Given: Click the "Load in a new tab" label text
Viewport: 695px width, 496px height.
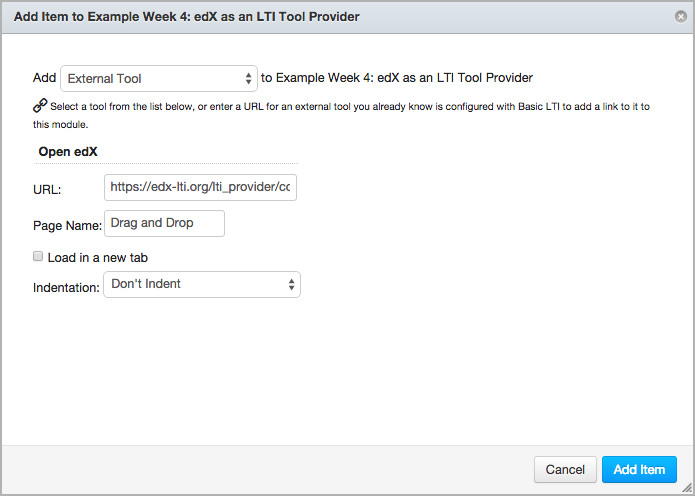Looking at the screenshot, I should coord(97,258).
